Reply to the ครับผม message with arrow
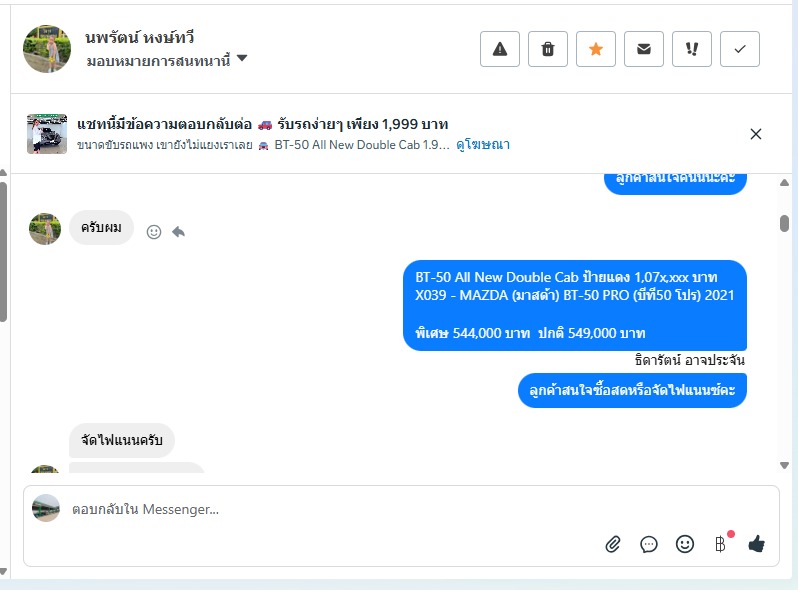The width and height of the screenshot is (798, 590). (x=178, y=232)
